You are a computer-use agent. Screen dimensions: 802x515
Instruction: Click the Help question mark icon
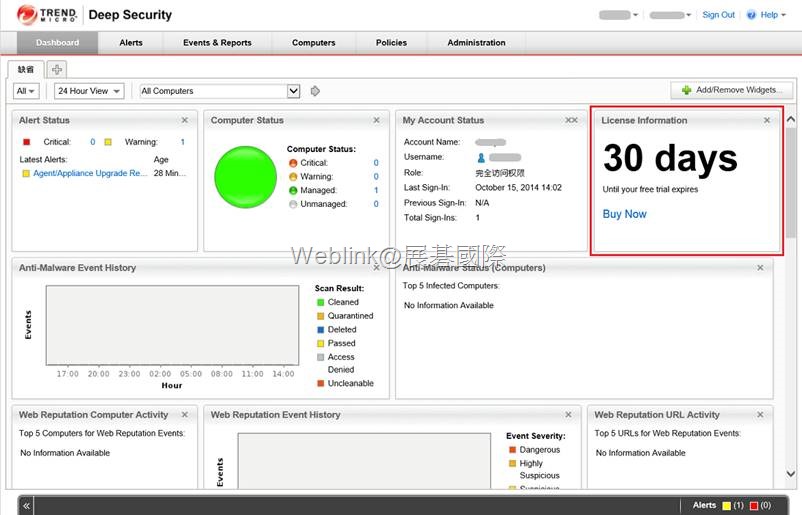751,15
